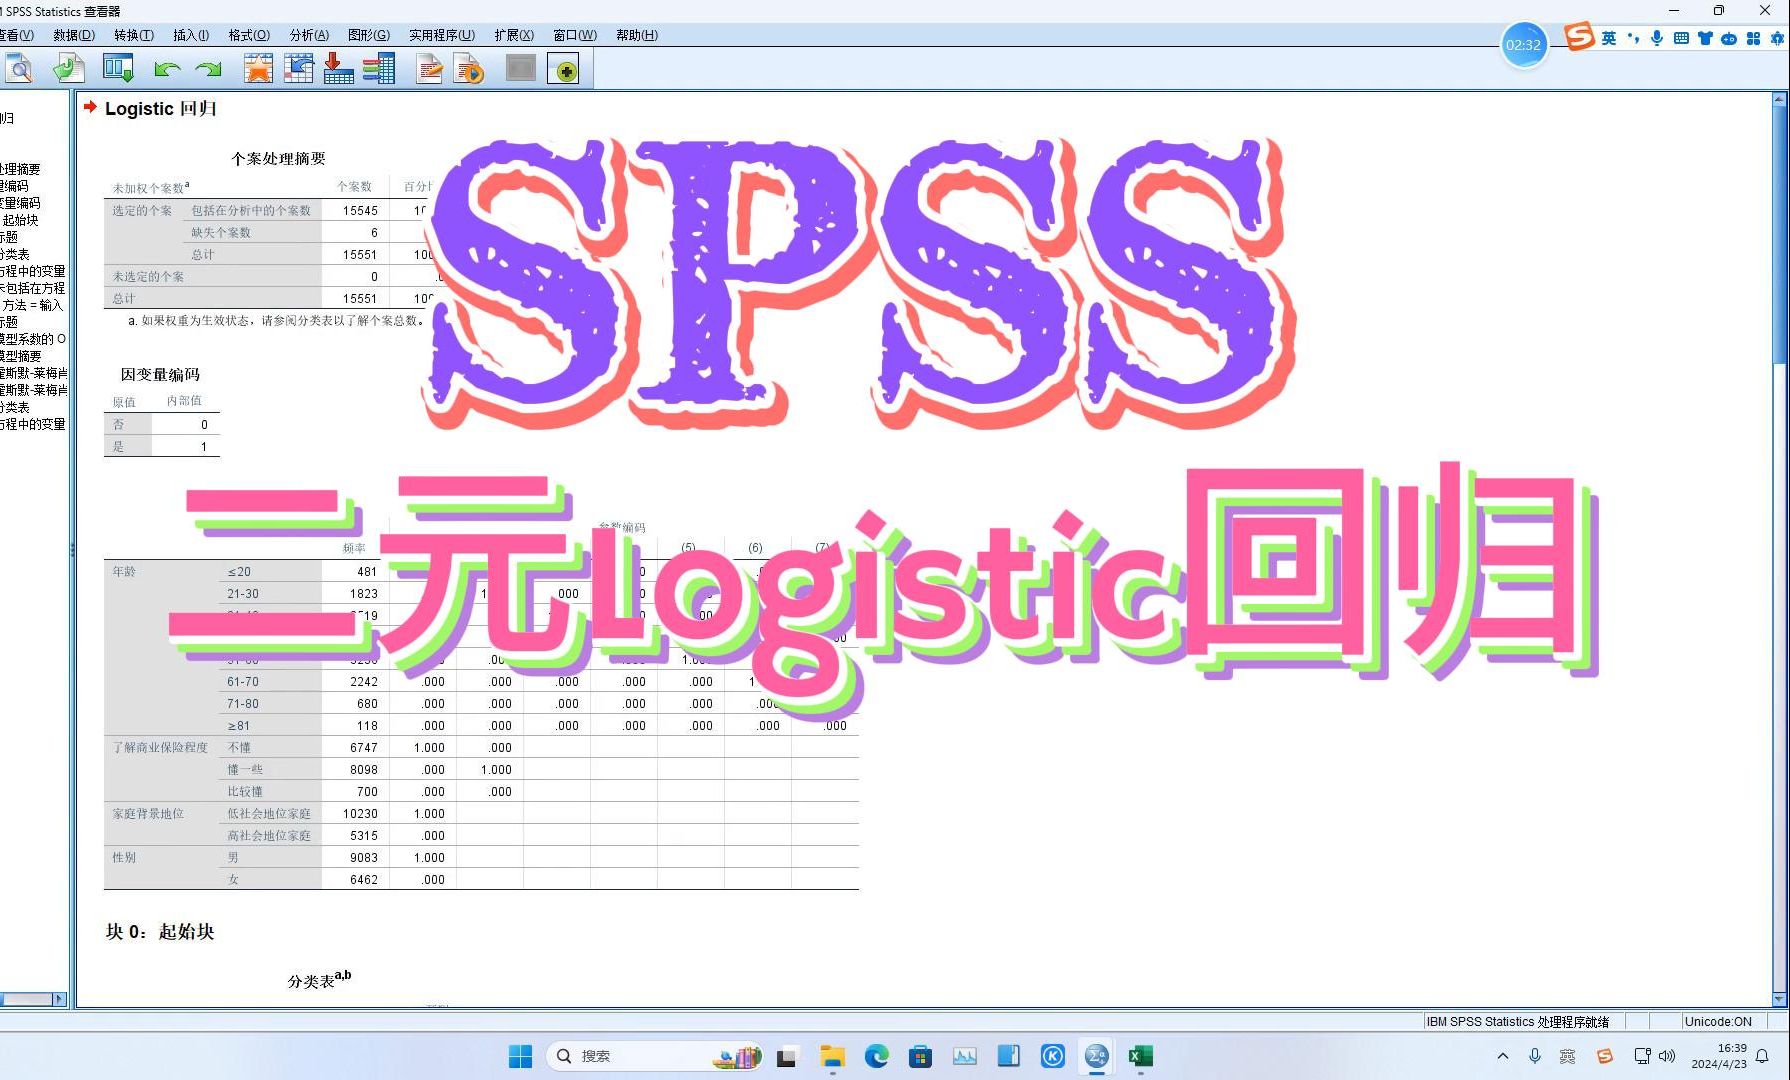Click the Run Script play document icon
The height and width of the screenshot is (1080, 1790).
point(469,69)
